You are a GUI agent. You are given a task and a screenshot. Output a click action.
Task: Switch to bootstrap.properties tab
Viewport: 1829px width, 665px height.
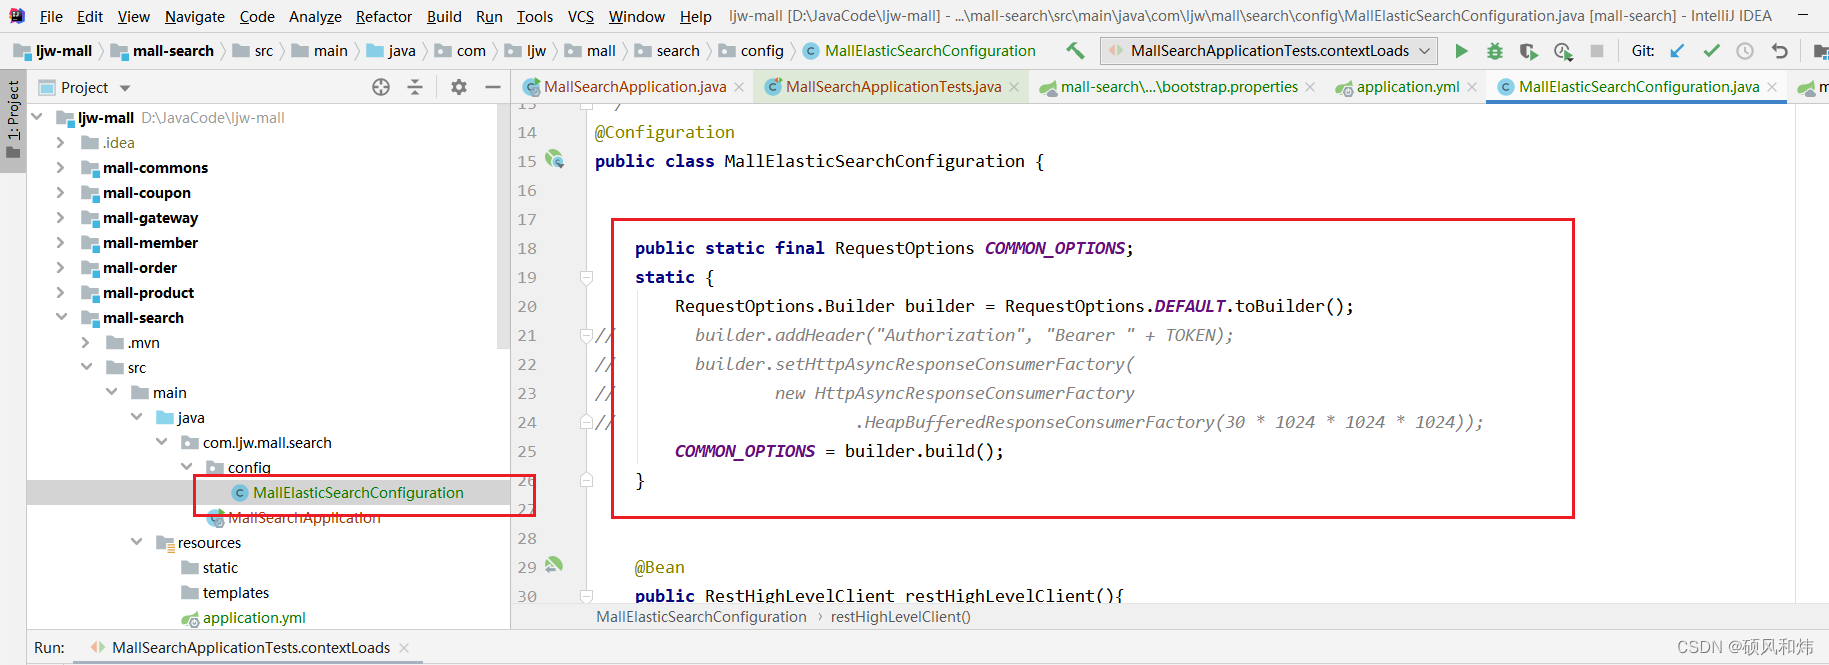[1179, 87]
